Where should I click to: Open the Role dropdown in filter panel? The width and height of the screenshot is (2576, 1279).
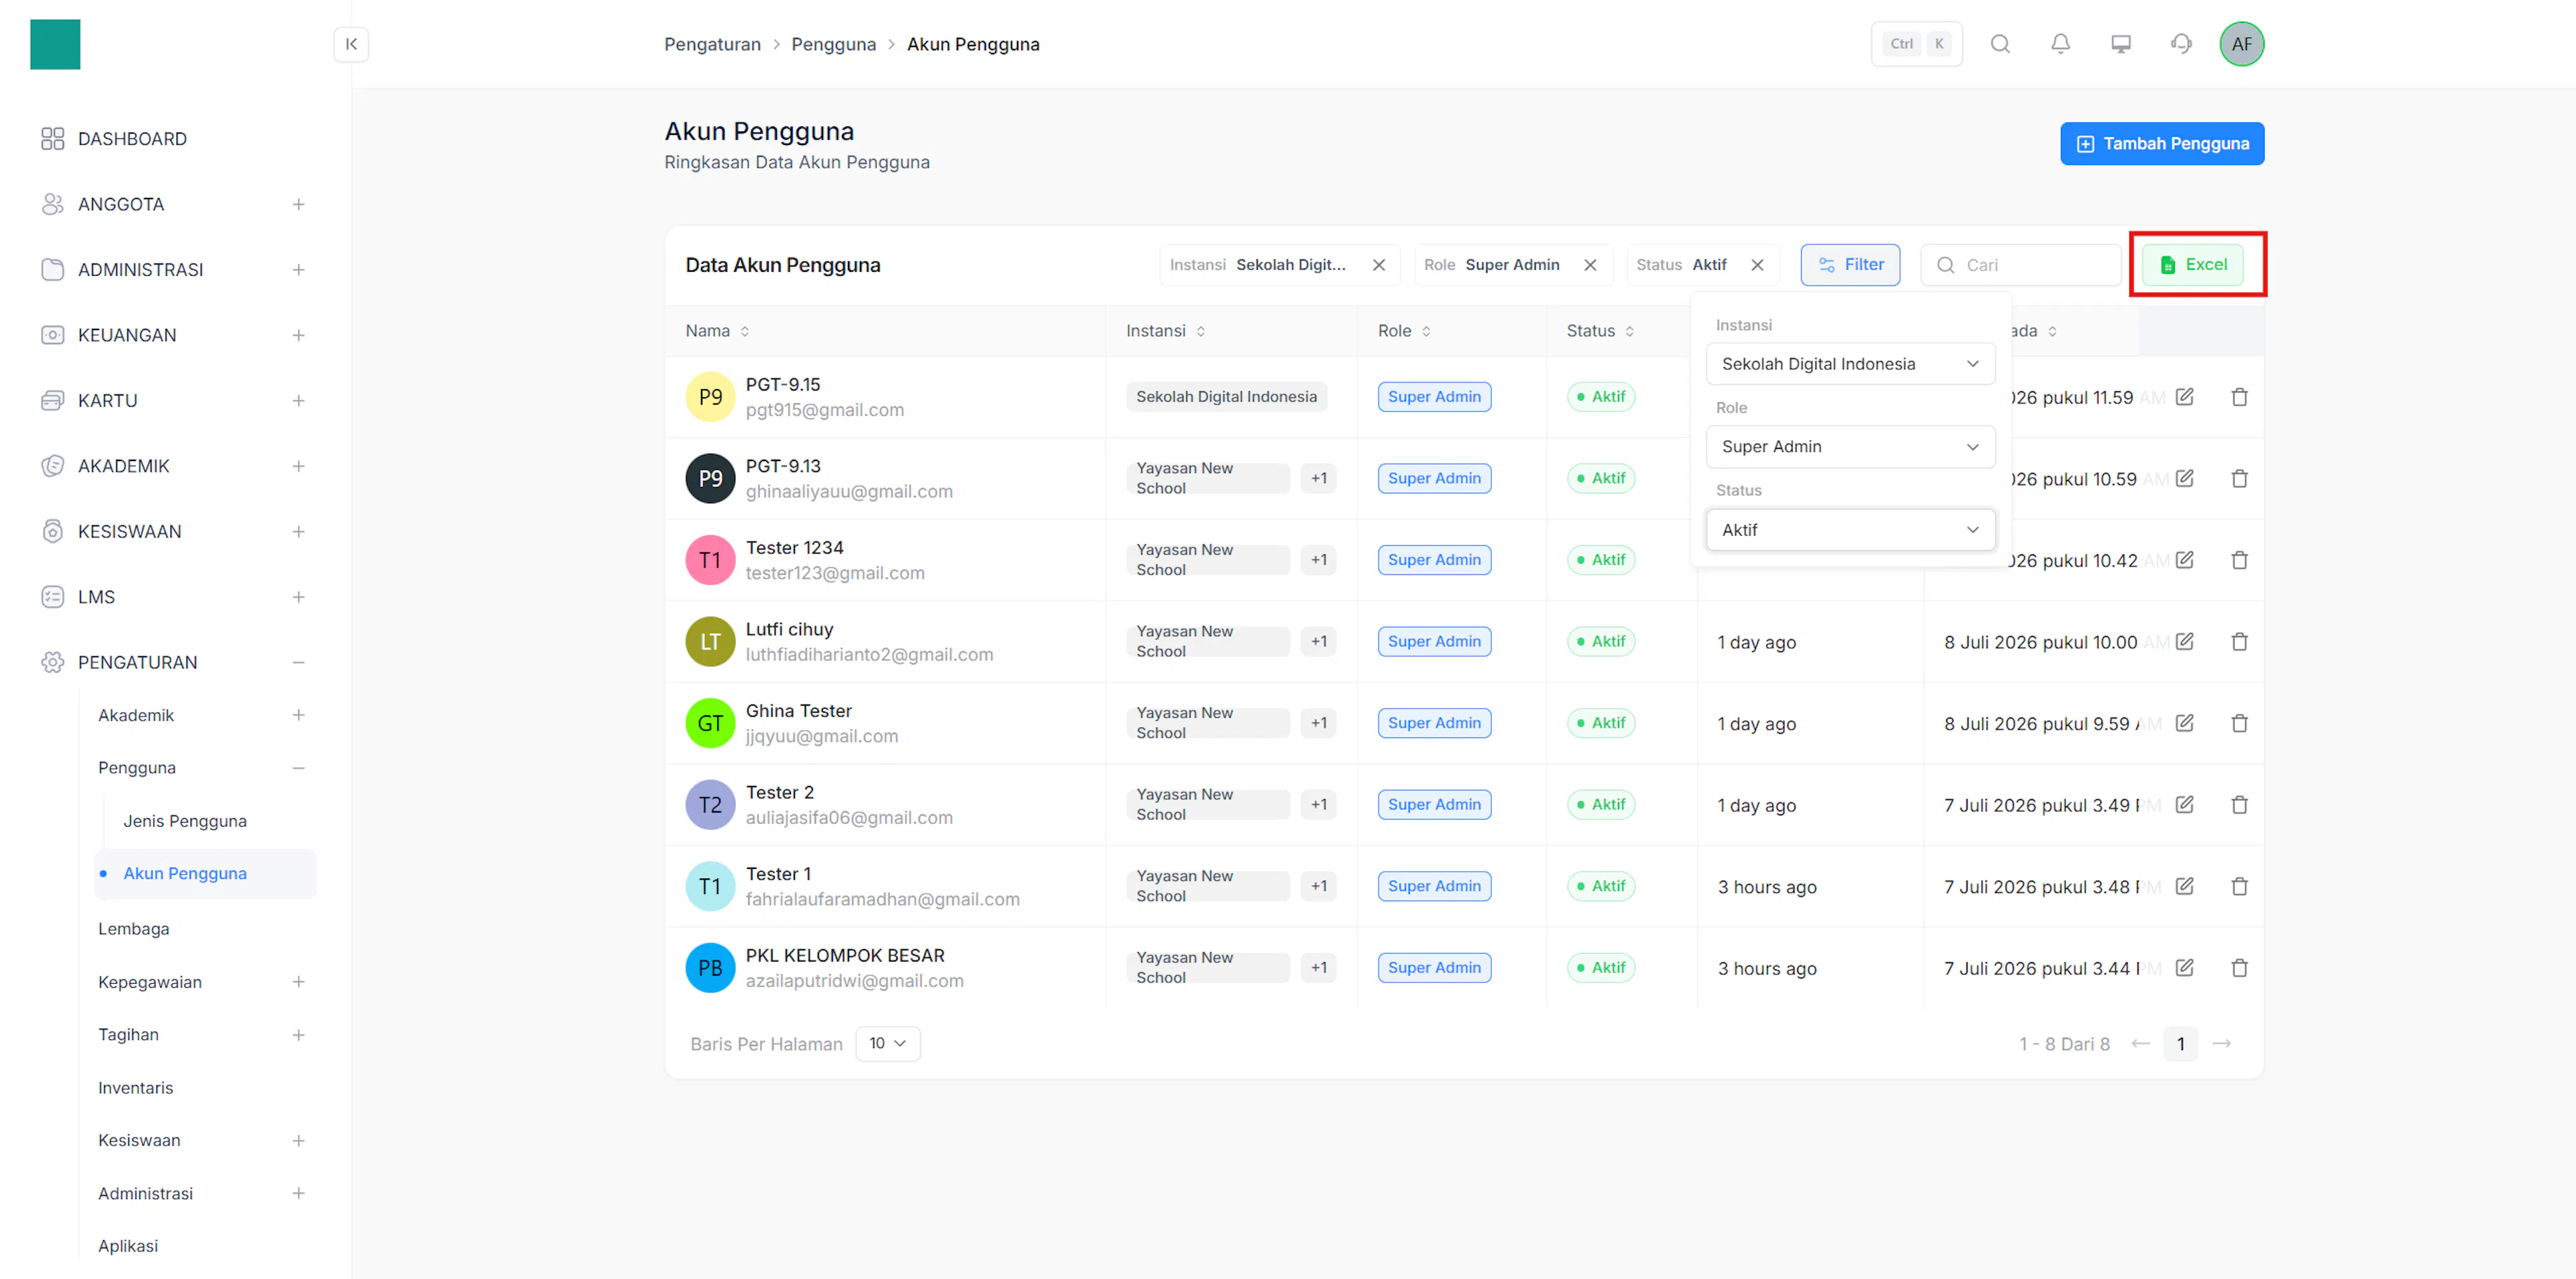[1850, 447]
